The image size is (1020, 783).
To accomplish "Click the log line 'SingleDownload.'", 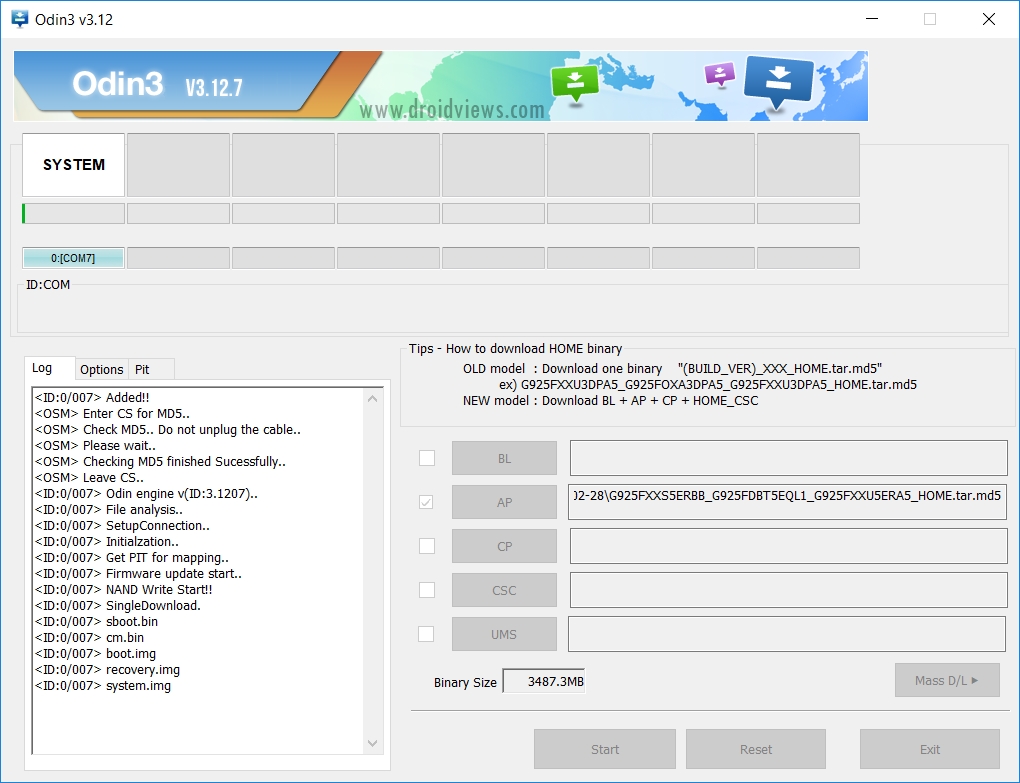I will [118, 605].
